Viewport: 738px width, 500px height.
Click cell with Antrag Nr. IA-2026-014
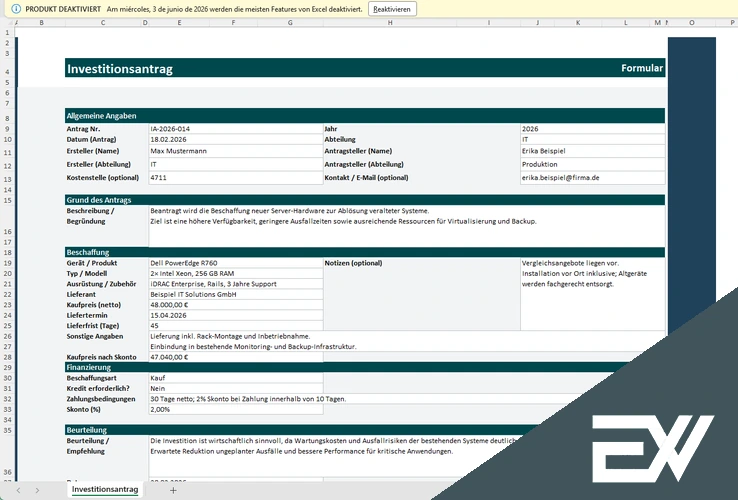click(x=236, y=129)
